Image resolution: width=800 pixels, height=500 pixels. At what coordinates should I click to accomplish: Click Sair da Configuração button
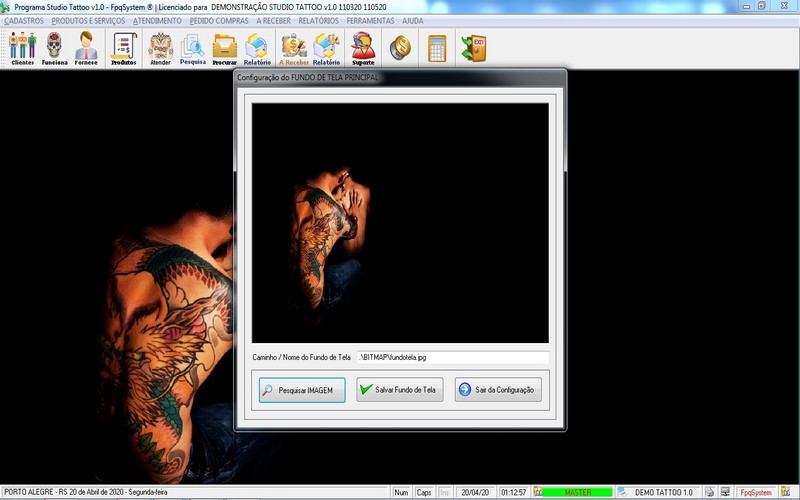point(498,390)
